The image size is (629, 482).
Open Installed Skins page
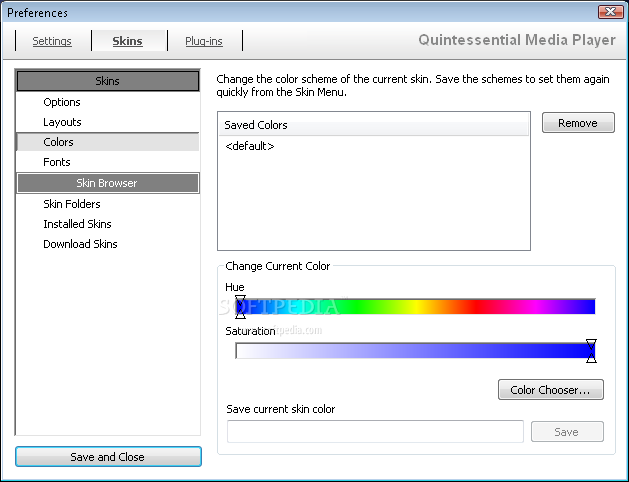[77, 224]
